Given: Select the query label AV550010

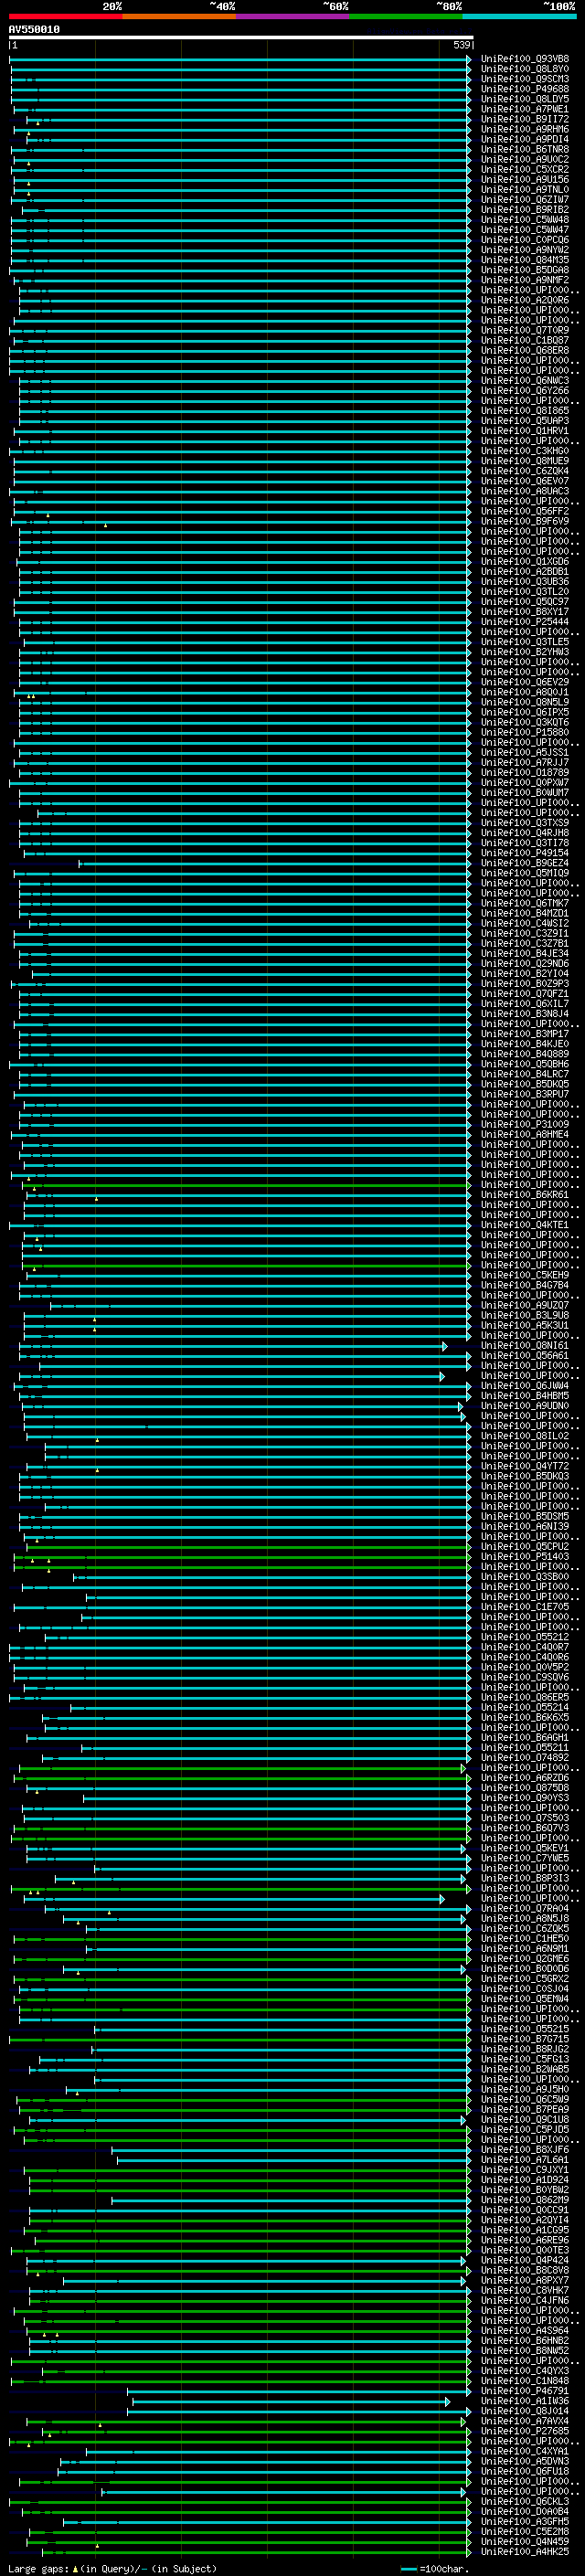Looking at the screenshot, I should (x=34, y=29).
